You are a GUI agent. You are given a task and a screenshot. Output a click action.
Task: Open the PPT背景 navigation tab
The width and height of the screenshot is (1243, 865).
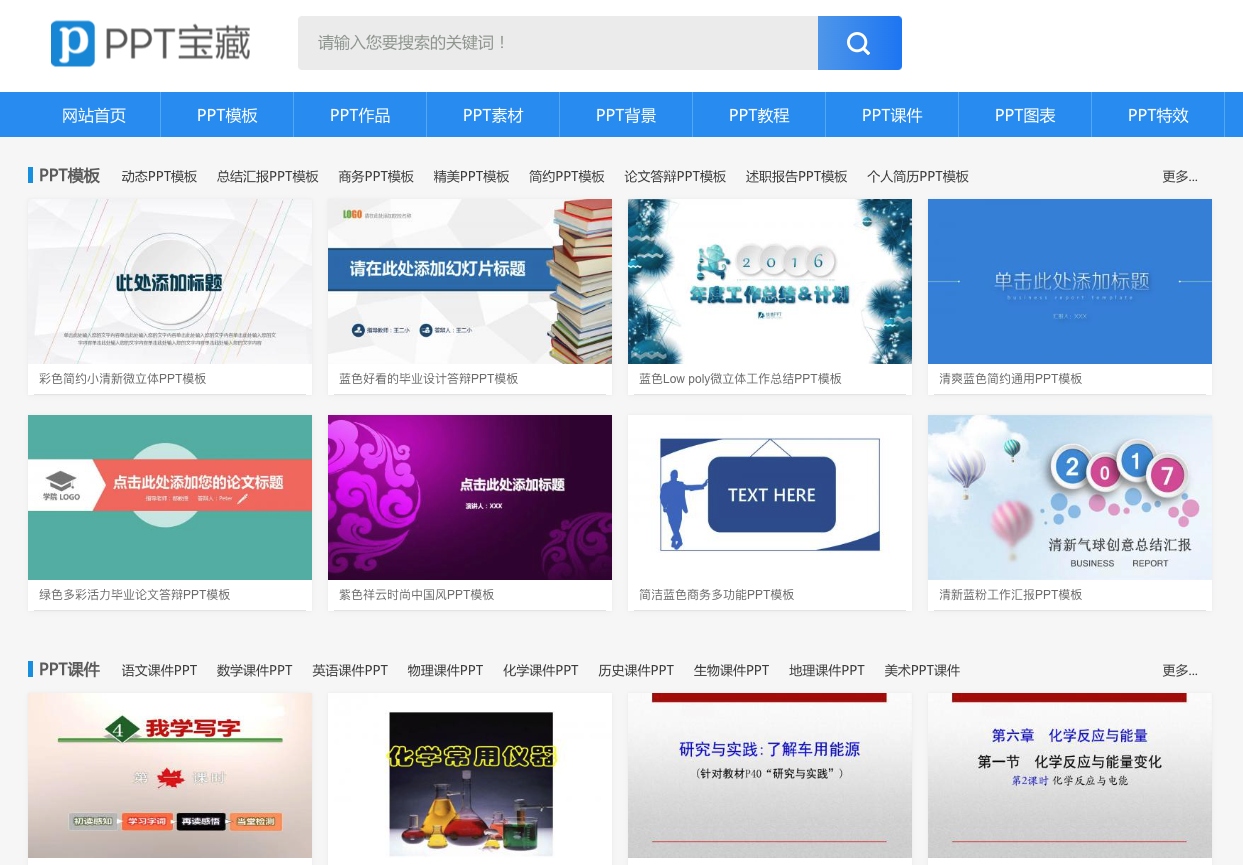626,115
